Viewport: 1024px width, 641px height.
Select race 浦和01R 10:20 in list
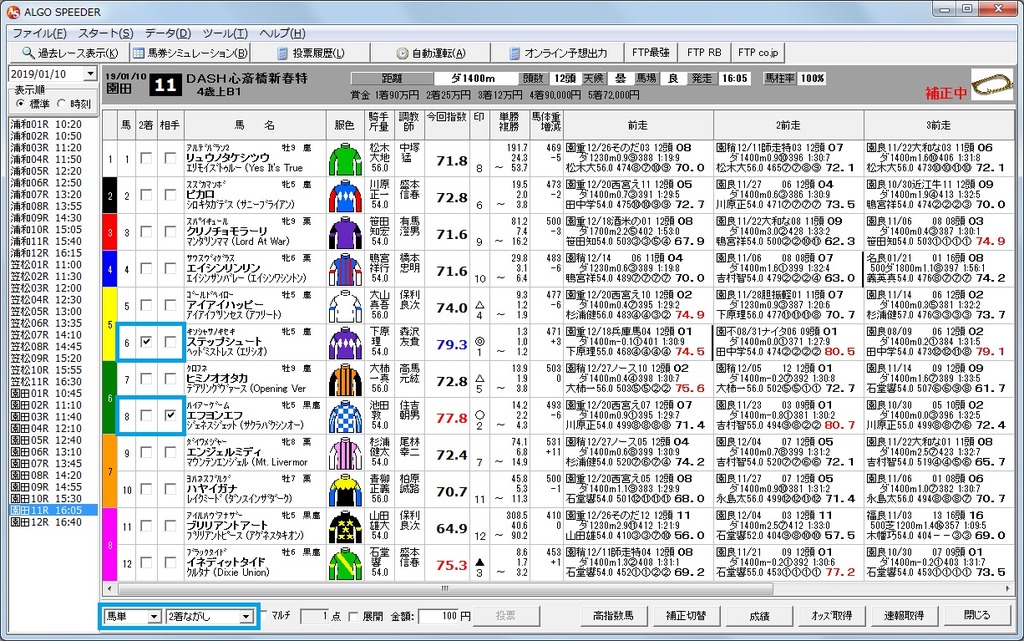(46, 124)
